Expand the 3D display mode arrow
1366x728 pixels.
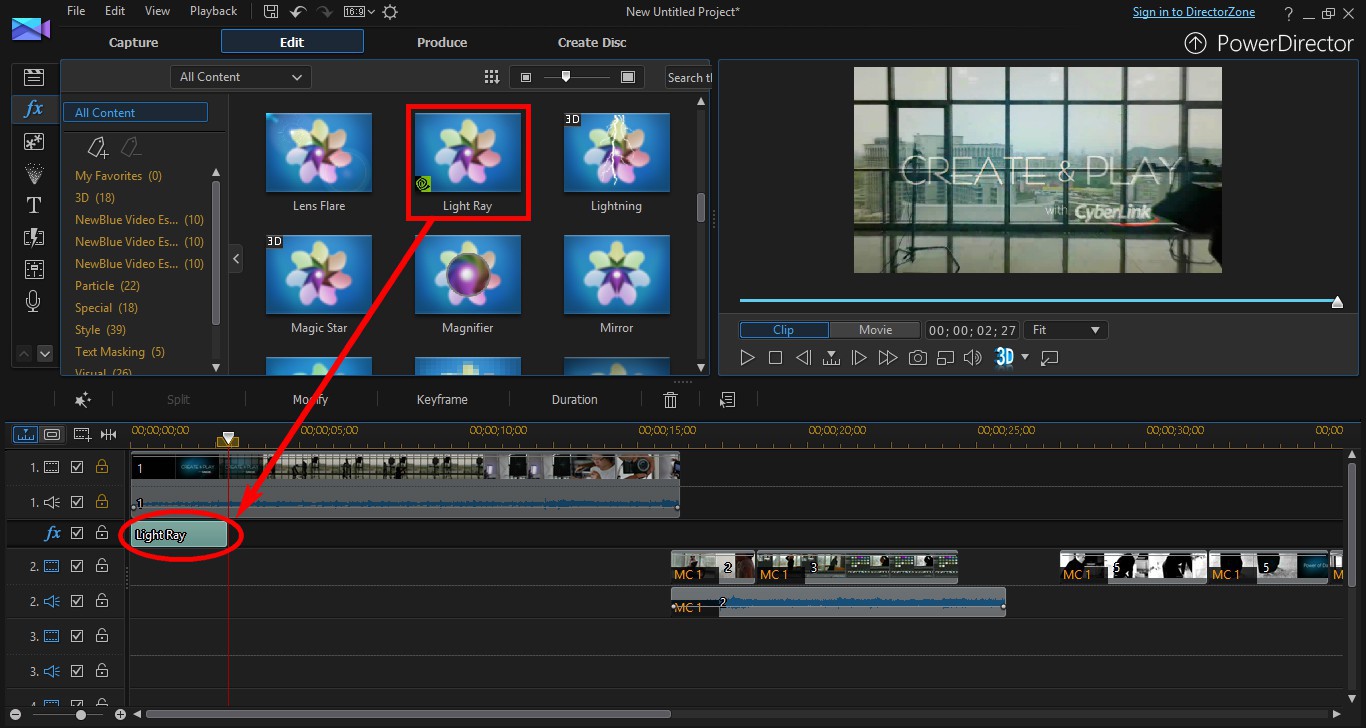(1025, 358)
